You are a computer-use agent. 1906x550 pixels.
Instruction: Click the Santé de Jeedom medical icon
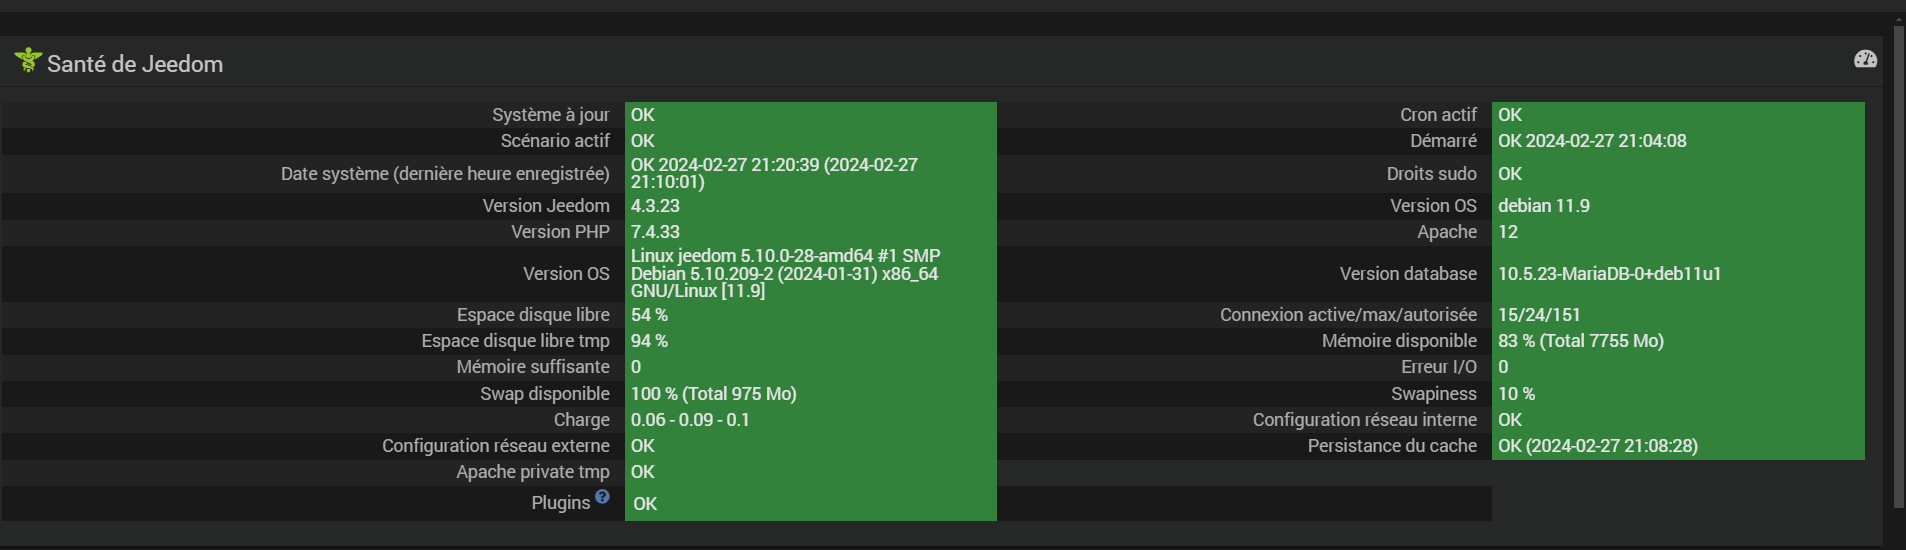28,61
